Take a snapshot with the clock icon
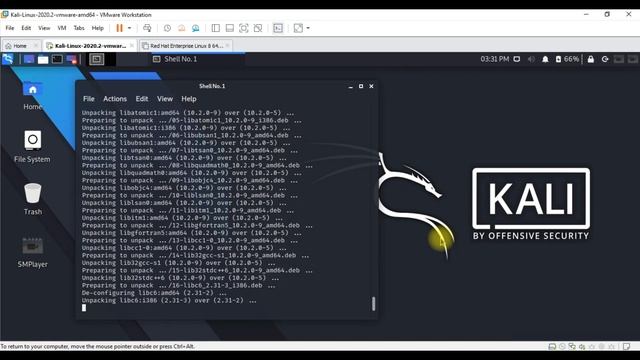This screenshot has height=360, width=640. tap(167, 28)
